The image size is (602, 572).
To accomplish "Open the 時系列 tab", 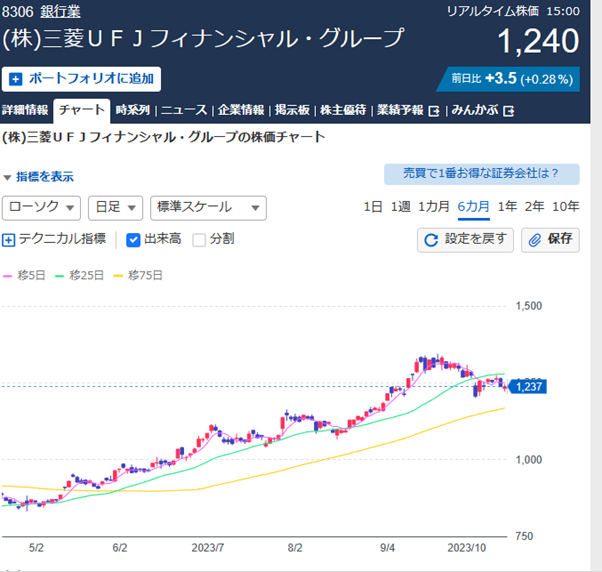I will [133, 111].
